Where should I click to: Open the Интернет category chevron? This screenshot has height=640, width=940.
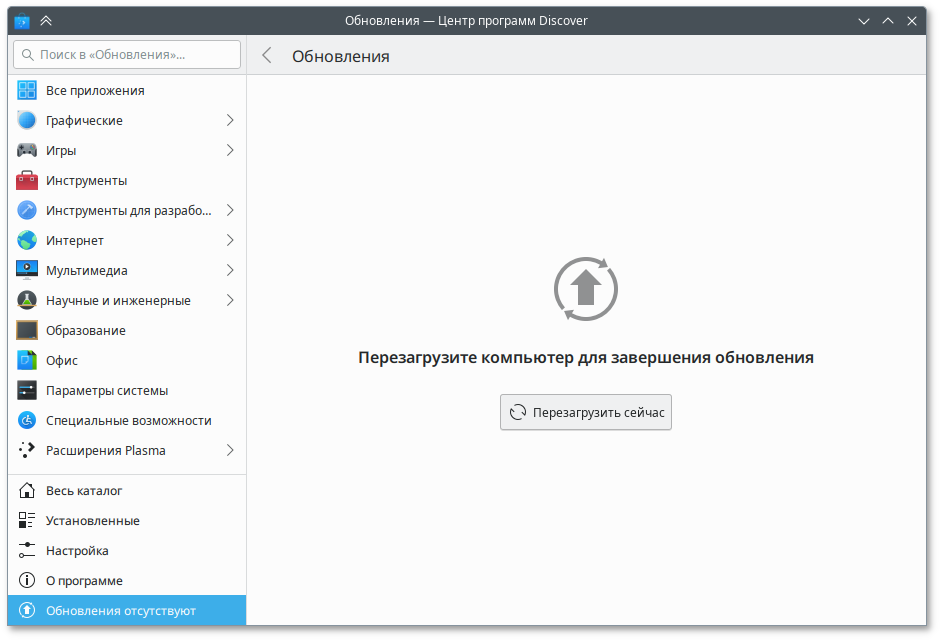click(231, 239)
